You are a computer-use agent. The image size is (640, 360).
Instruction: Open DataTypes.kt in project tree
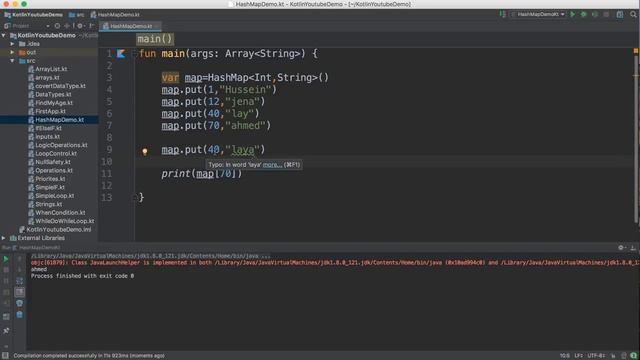pyautogui.click(x=53, y=95)
